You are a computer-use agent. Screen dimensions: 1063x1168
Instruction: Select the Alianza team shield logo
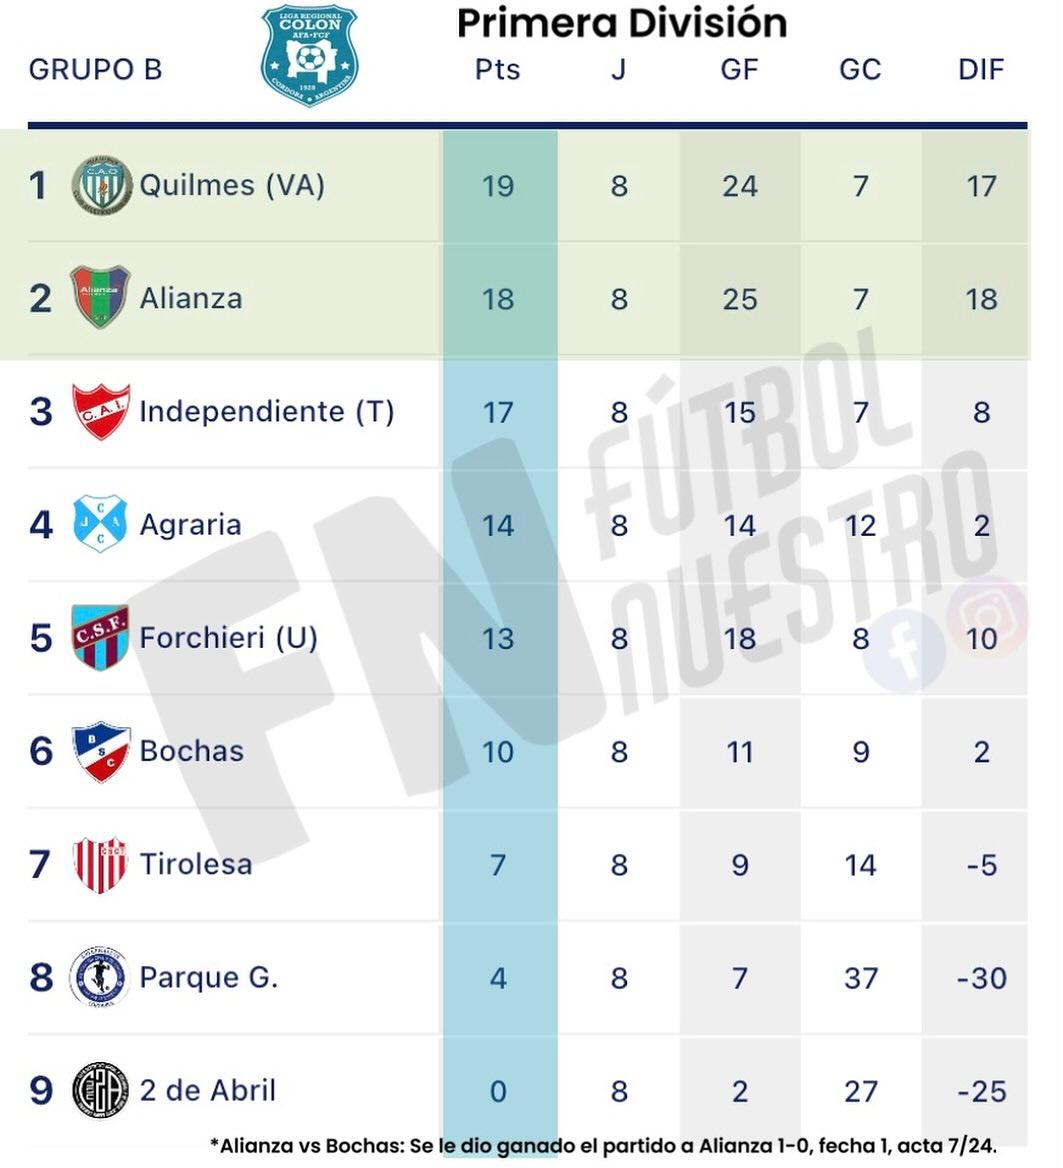coord(100,297)
